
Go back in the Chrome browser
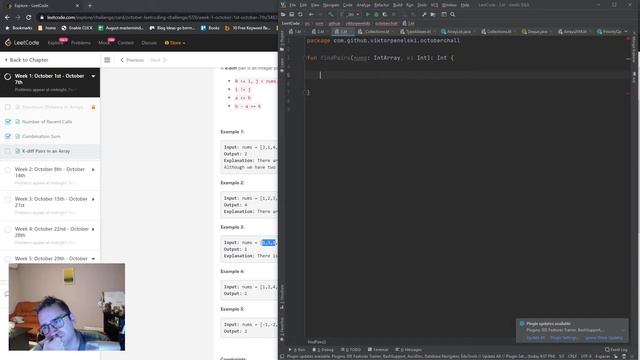[x=7, y=18]
